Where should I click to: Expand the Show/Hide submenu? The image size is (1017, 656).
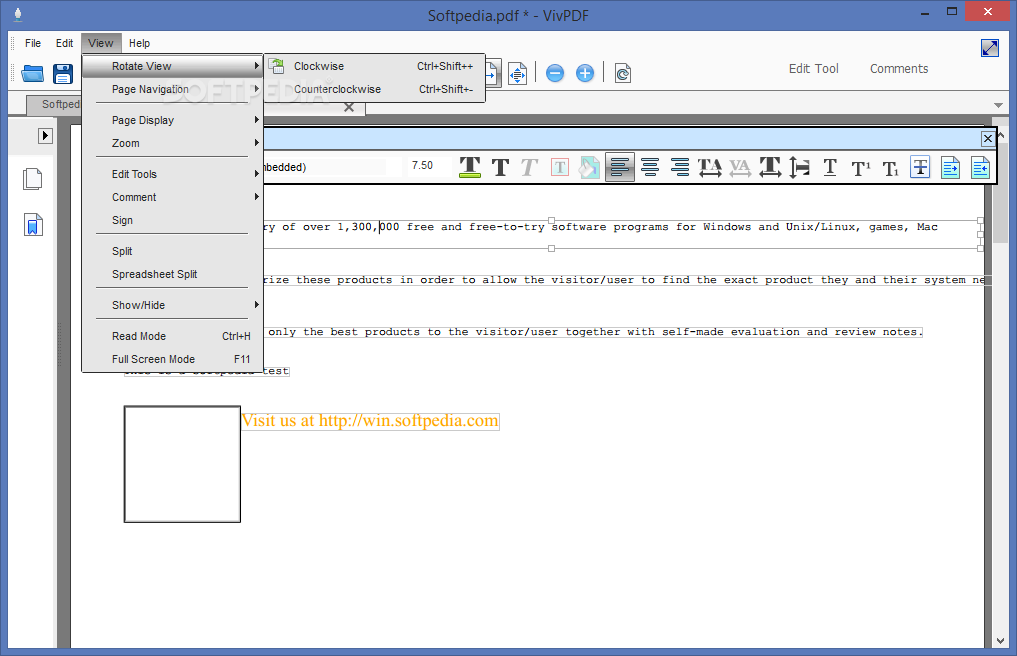pos(173,306)
